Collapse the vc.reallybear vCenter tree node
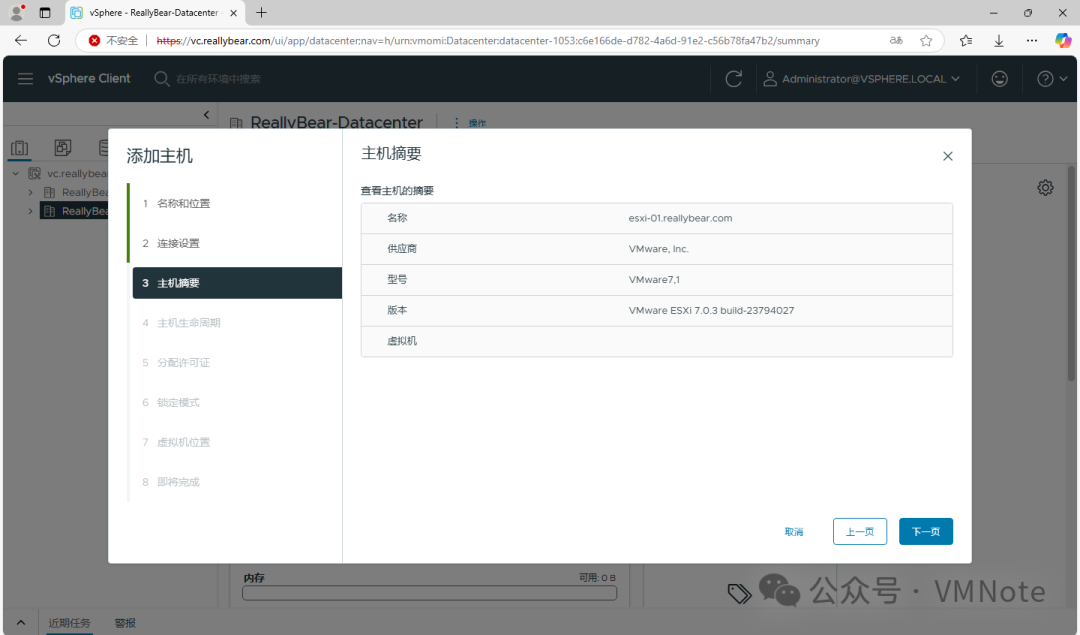Viewport: 1080px width, 635px height. [x=16, y=174]
